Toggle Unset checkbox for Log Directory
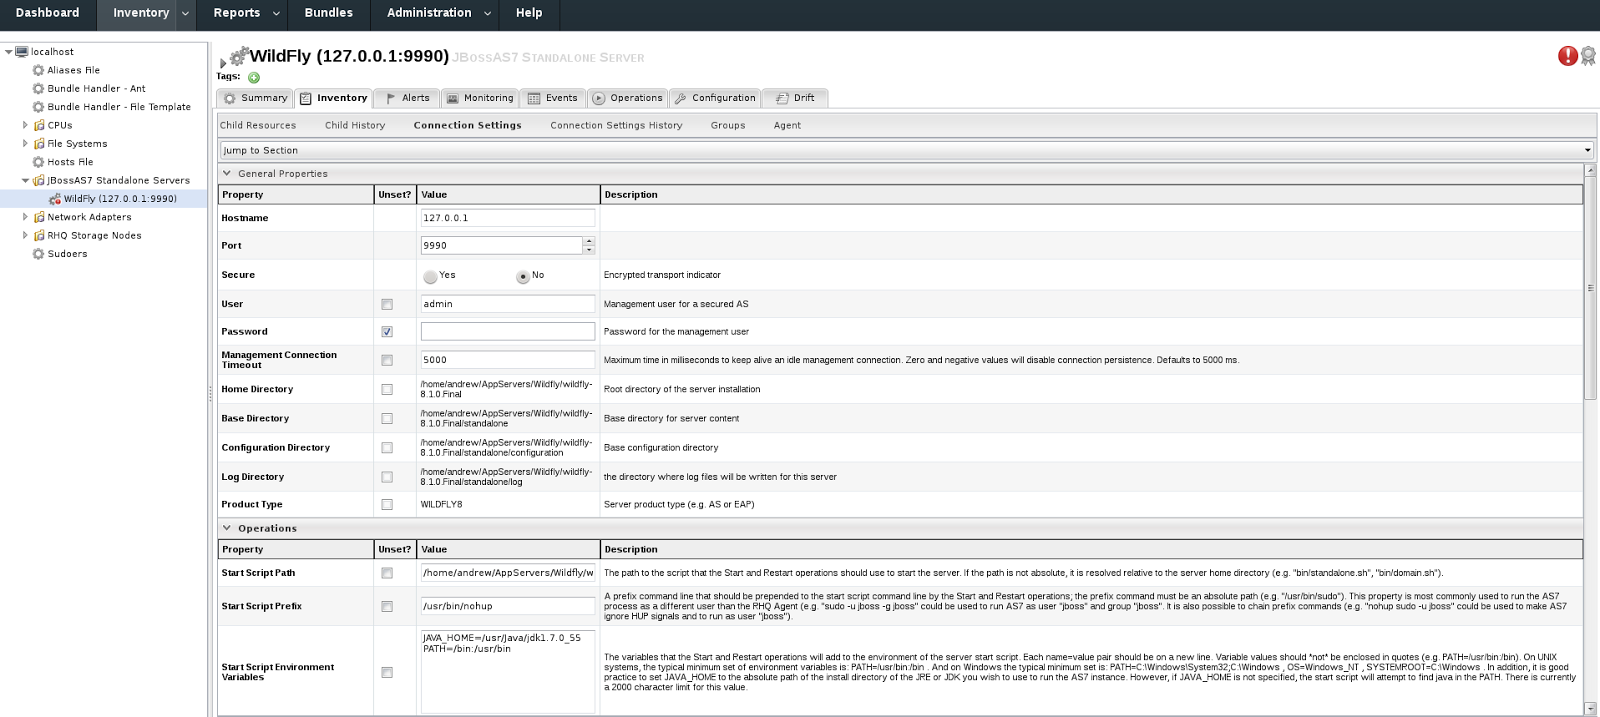This screenshot has height=717, width=1600. (x=387, y=477)
